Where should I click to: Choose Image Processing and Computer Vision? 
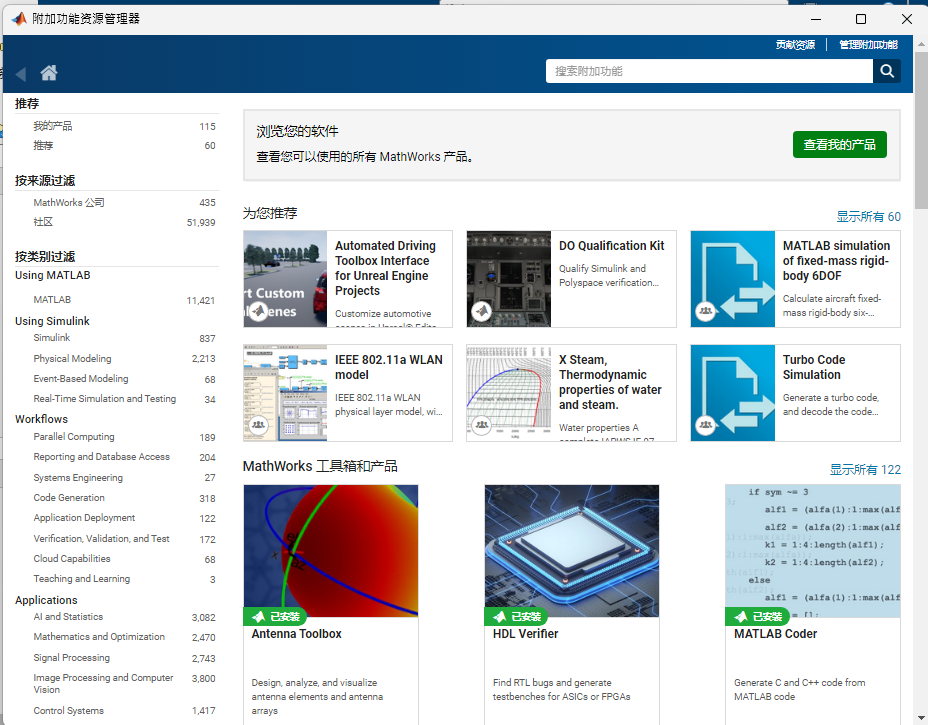coord(103,684)
